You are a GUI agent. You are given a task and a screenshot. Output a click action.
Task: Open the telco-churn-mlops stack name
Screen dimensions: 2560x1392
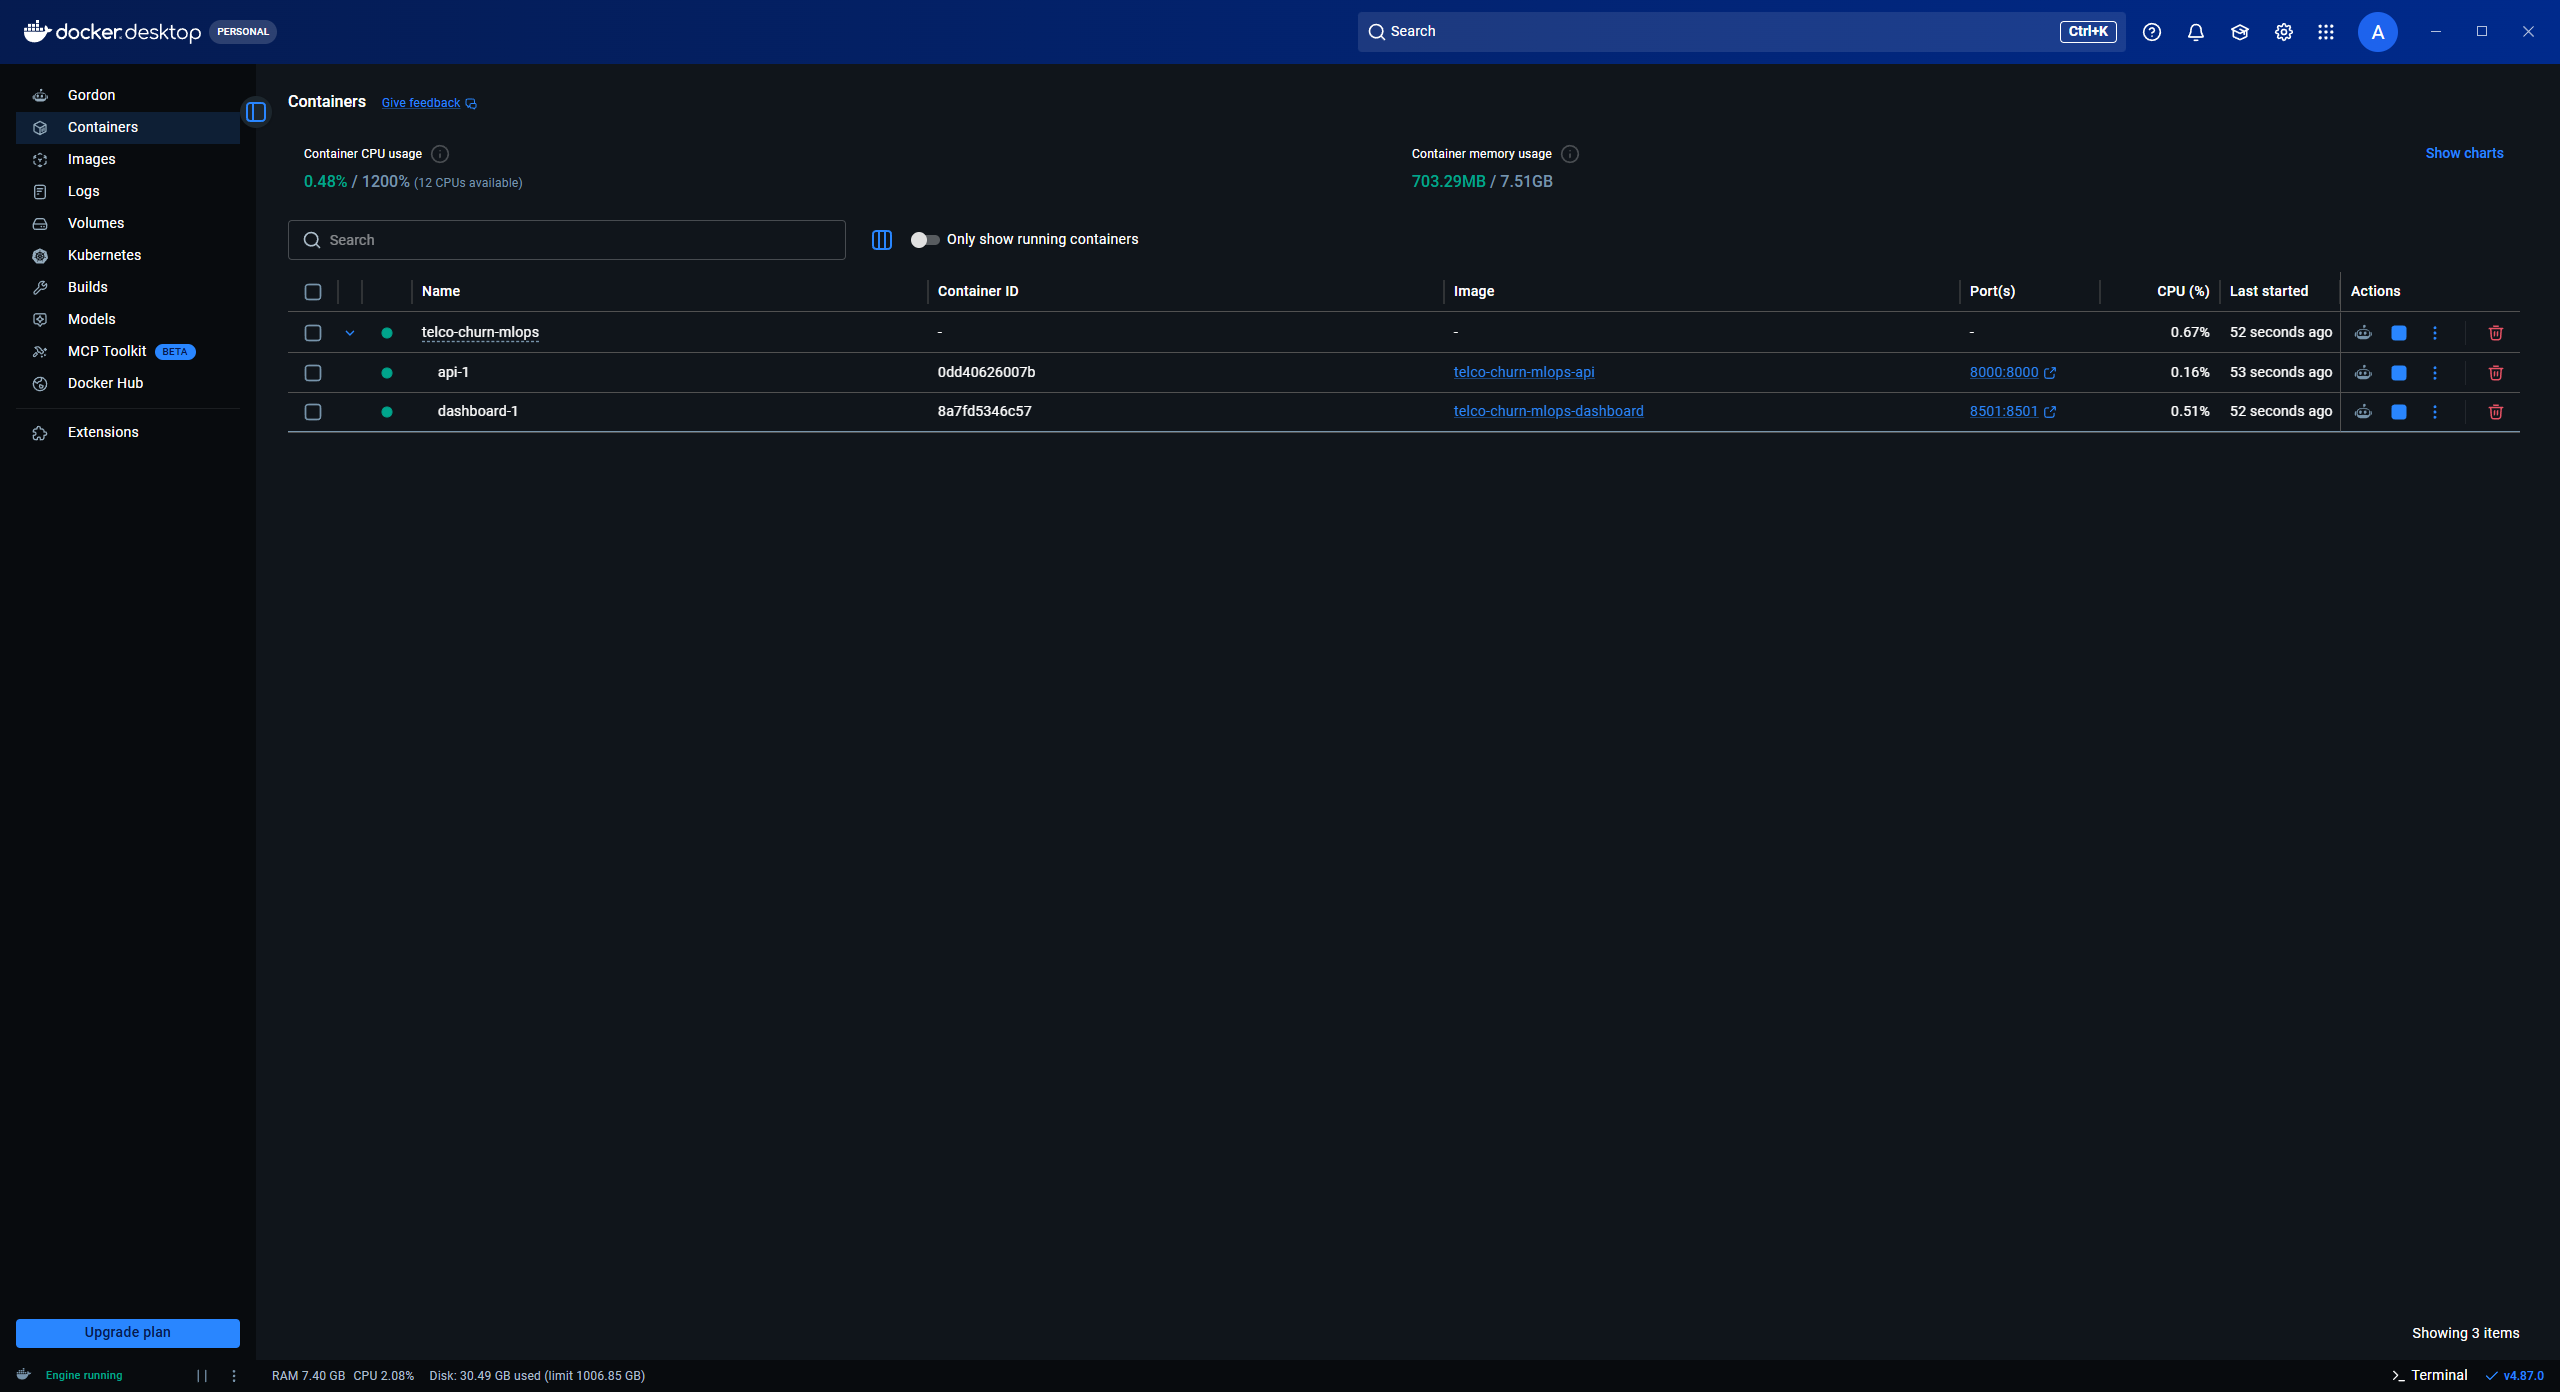[x=480, y=332]
